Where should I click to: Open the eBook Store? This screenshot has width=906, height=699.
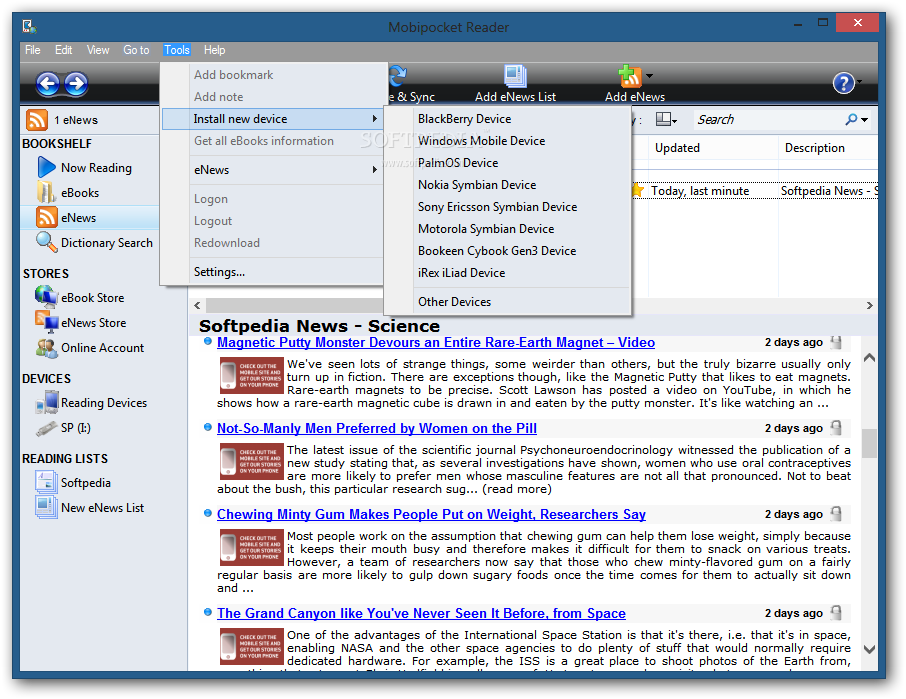pos(92,298)
